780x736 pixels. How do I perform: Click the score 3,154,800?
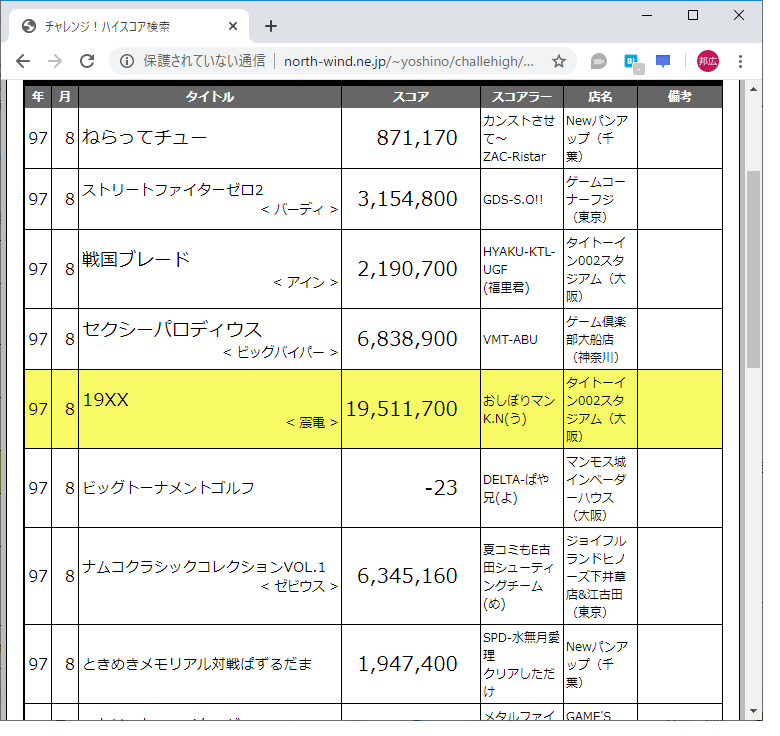407,199
